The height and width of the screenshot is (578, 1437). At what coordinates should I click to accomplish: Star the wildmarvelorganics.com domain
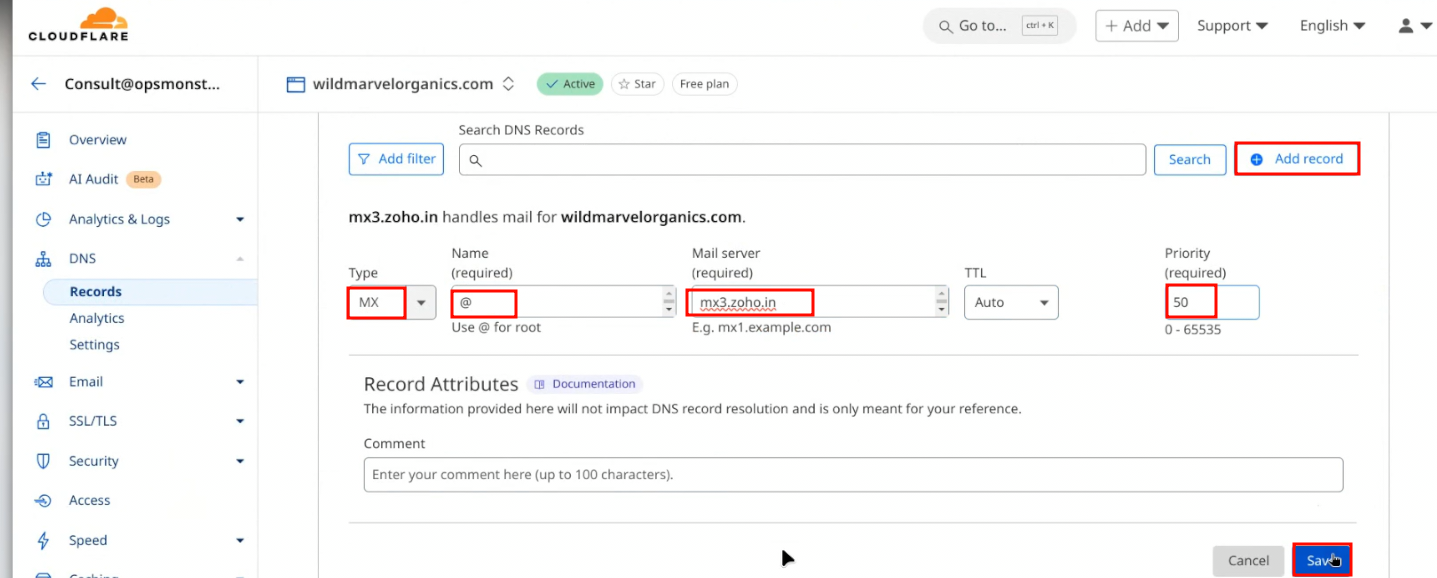point(637,84)
